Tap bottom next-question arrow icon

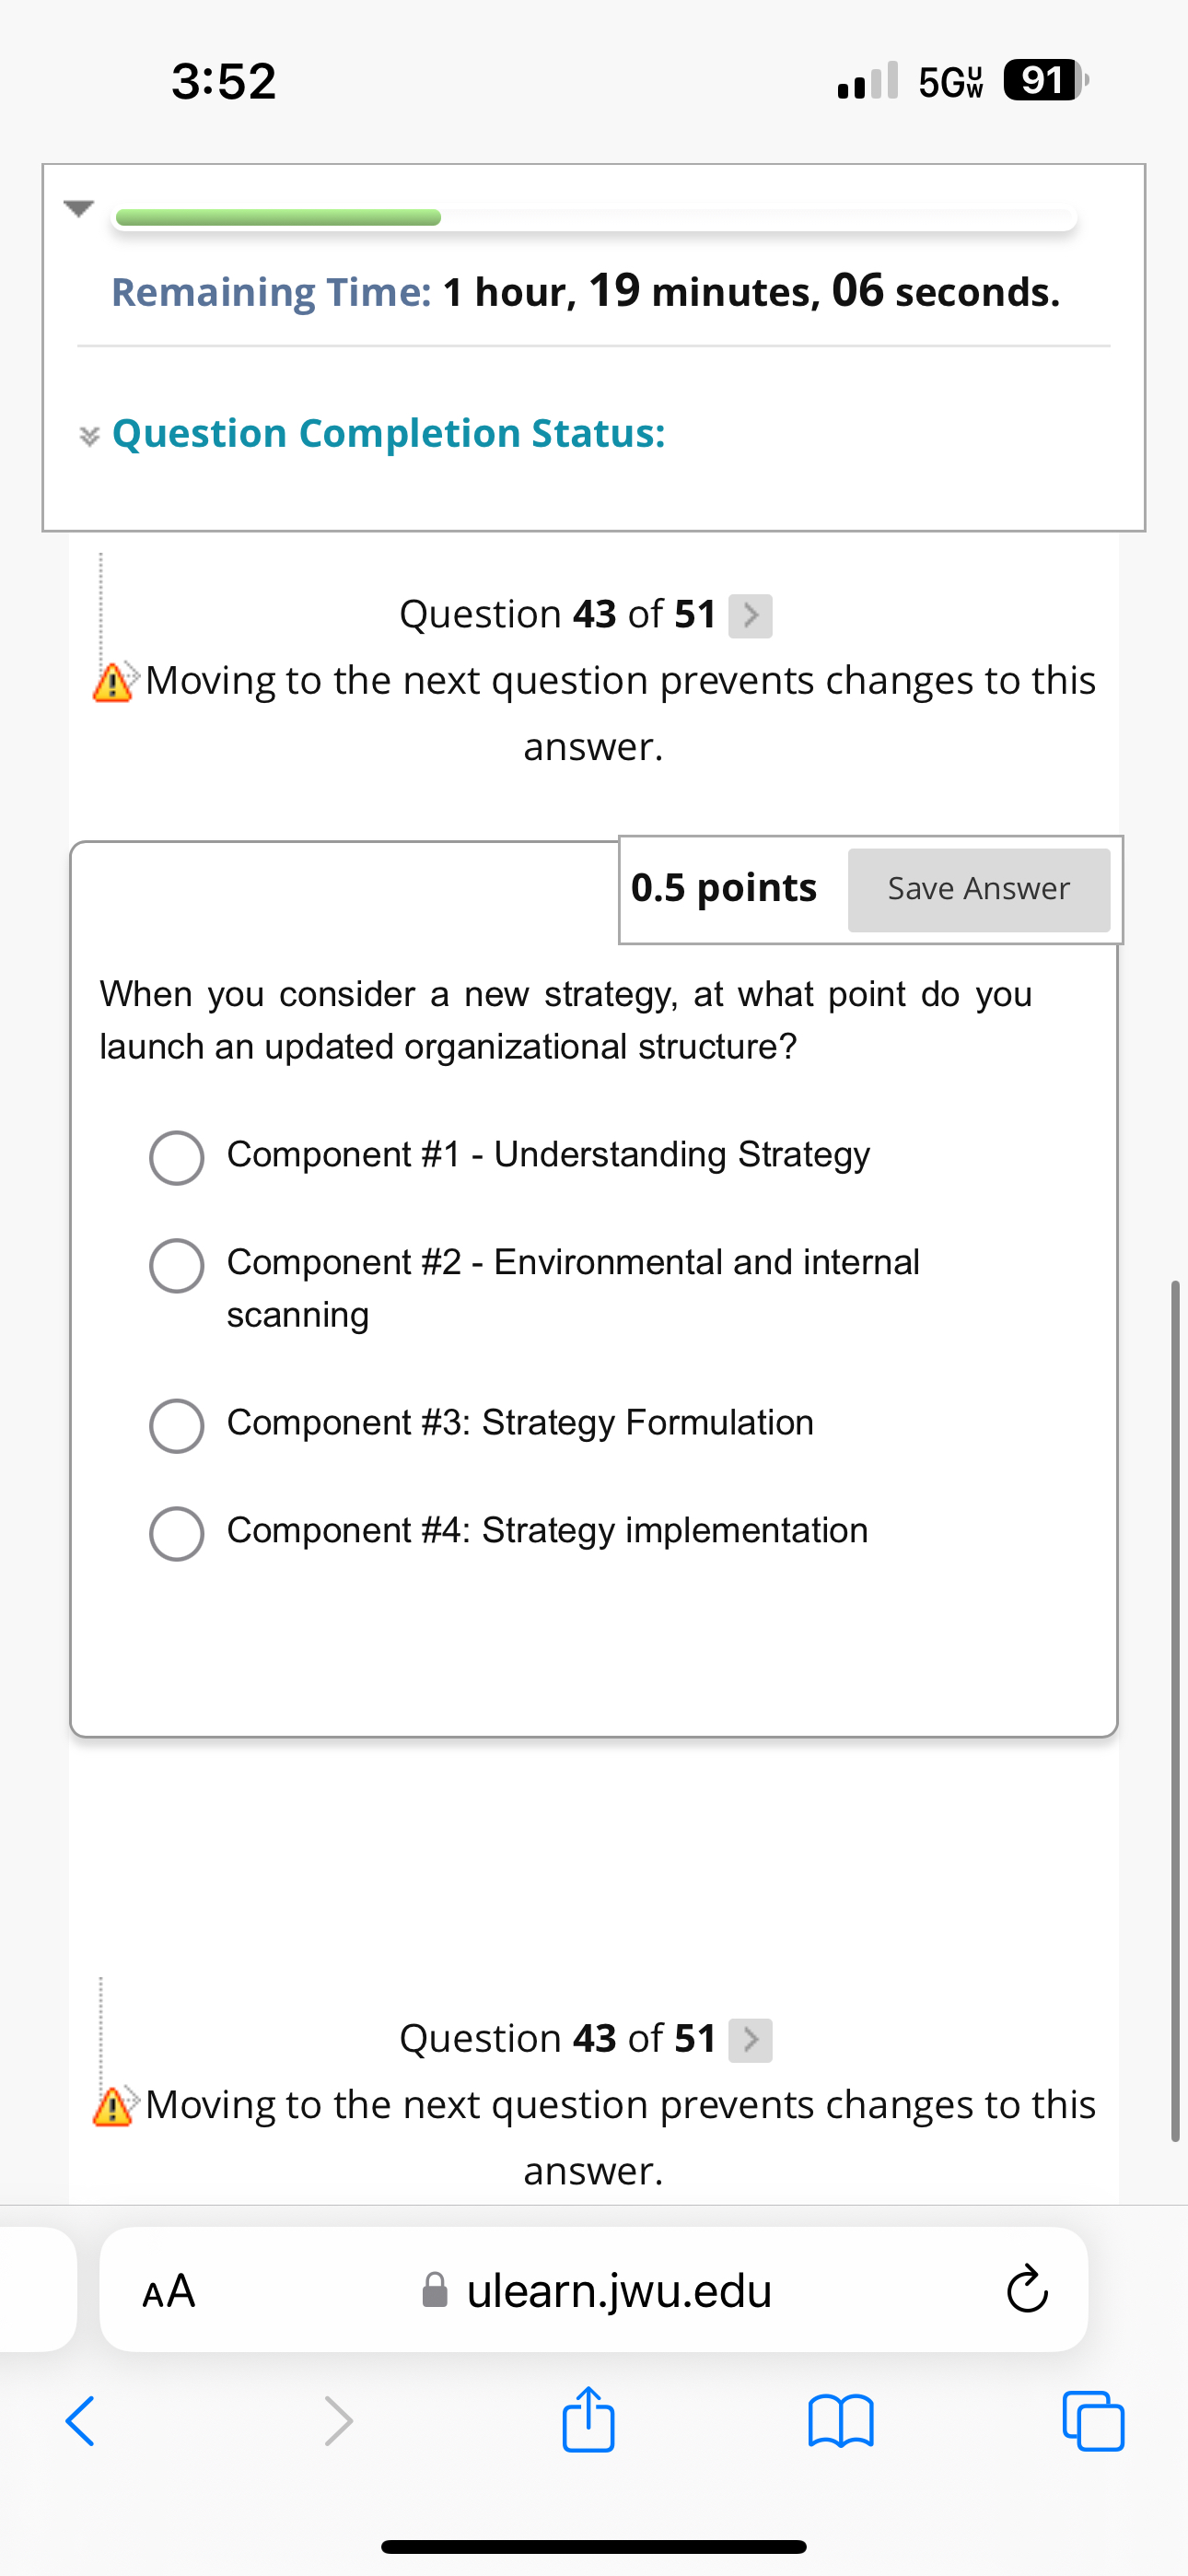(x=750, y=2040)
